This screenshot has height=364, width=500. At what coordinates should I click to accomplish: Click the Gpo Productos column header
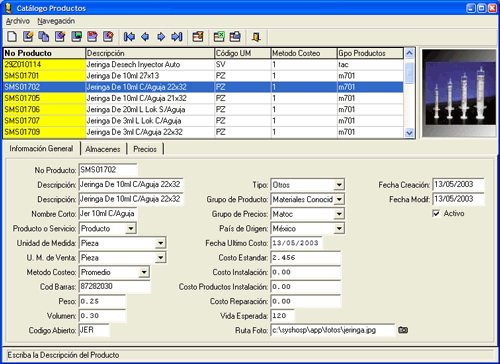(x=370, y=53)
